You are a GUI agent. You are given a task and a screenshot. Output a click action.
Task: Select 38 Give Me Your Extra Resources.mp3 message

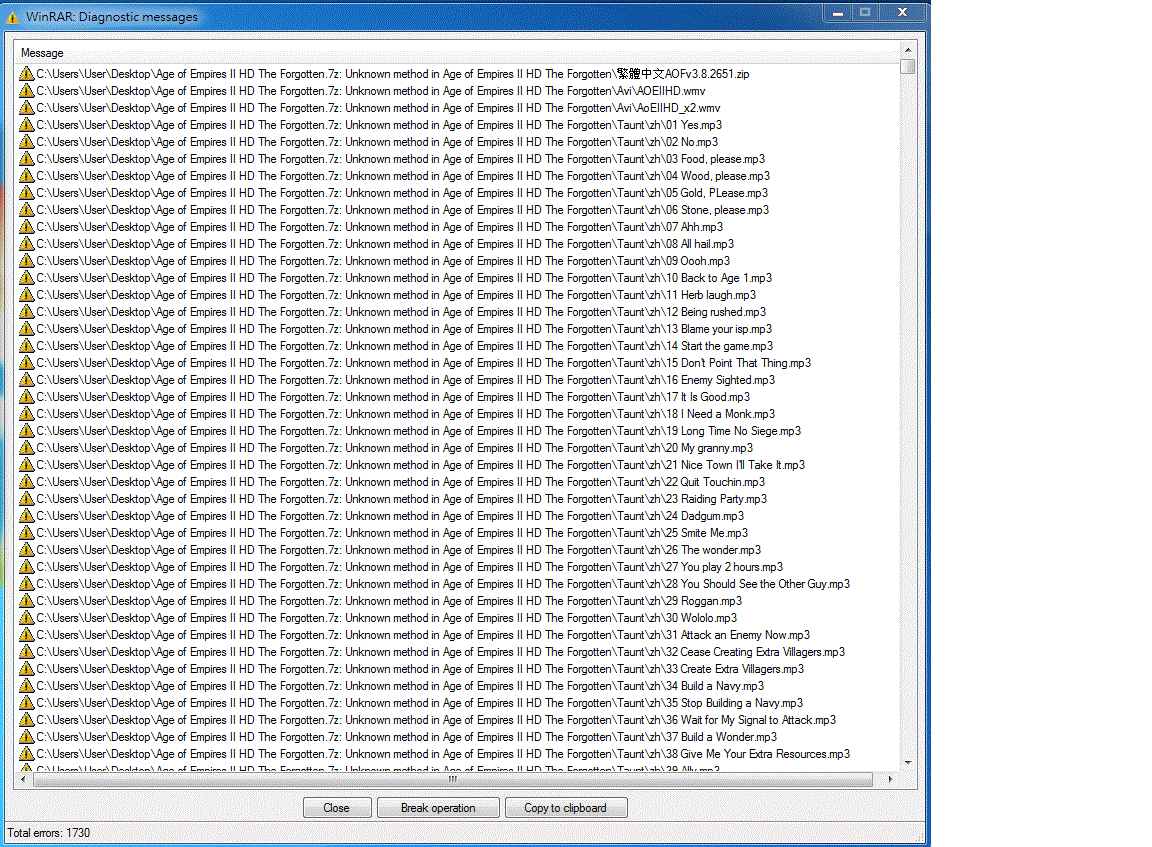pyautogui.click(x=435, y=754)
